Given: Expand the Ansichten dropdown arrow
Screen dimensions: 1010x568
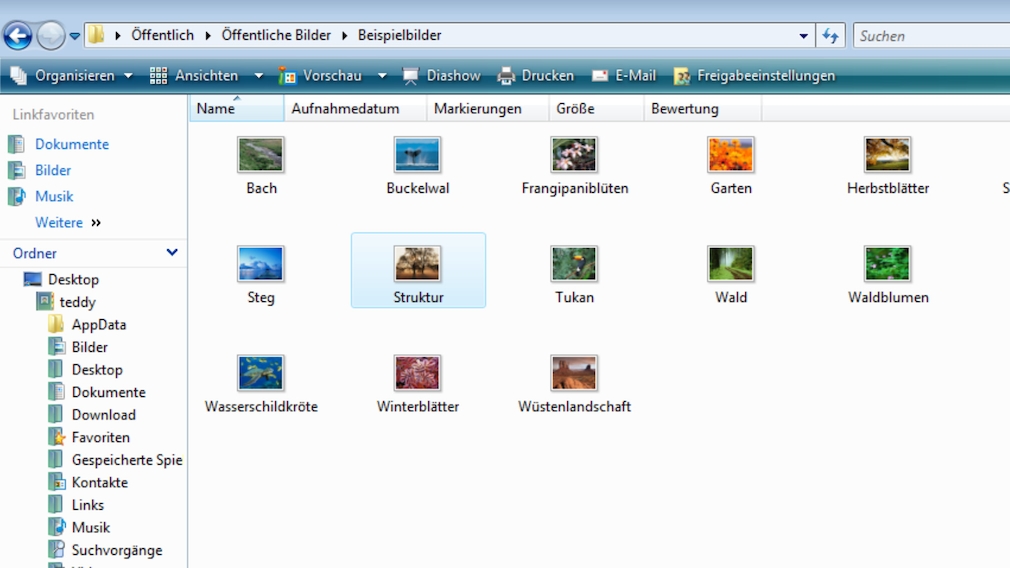Looking at the screenshot, I should tap(258, 76).
